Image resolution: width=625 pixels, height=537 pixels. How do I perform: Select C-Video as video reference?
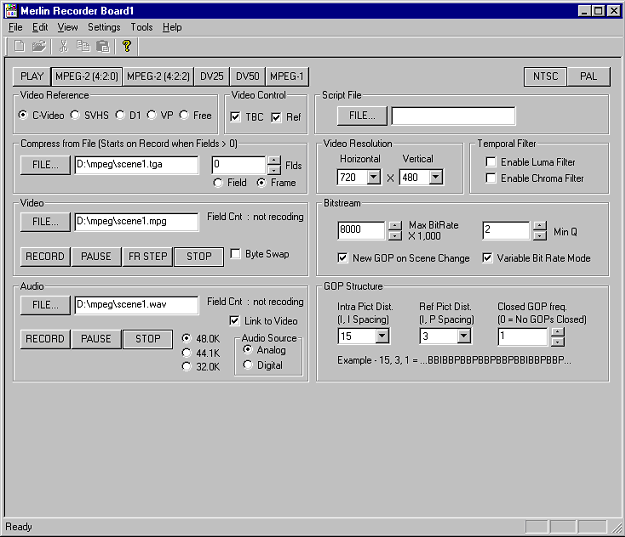coord(41,115)
